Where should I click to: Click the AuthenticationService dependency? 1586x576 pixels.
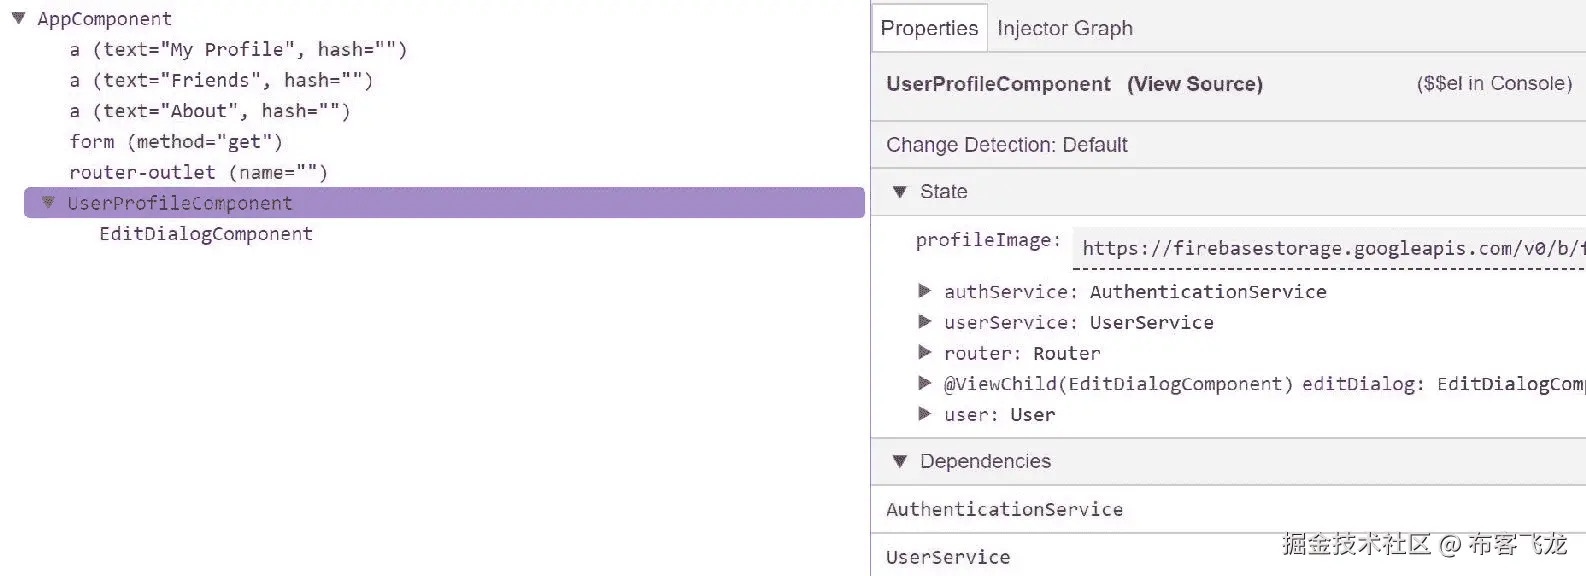click(1004, 510)
